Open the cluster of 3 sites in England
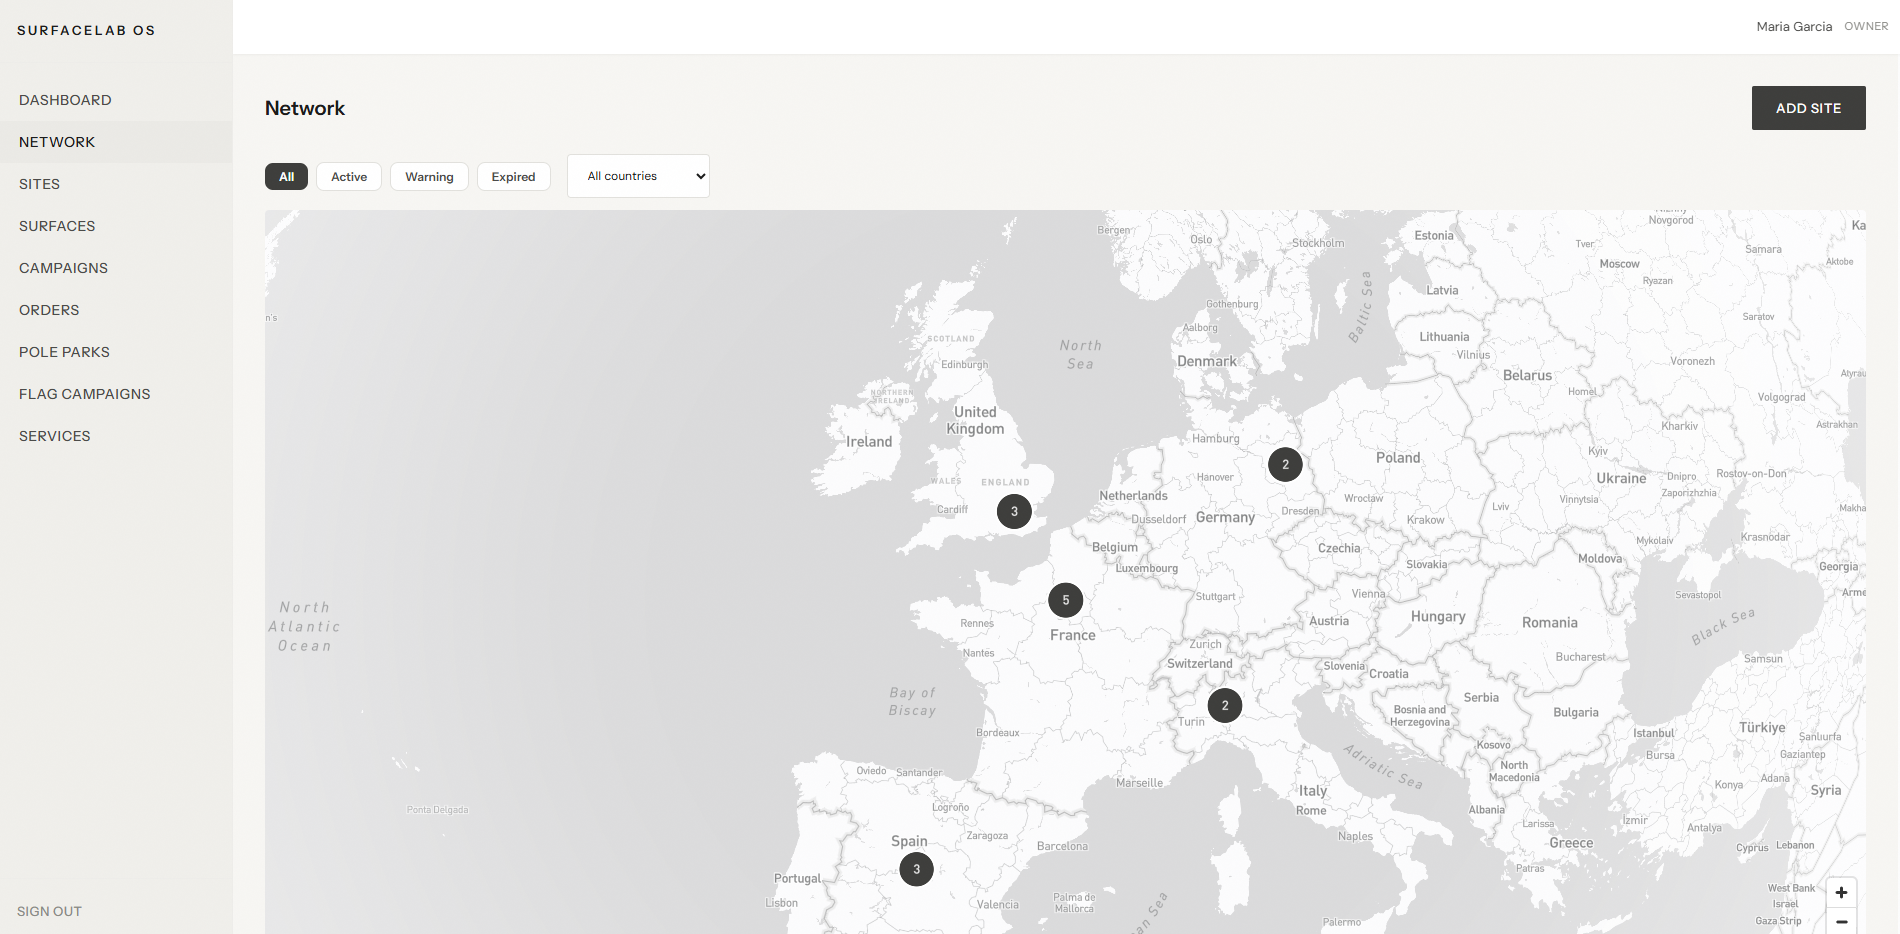The width and height of the screenshot is (1900, 934). coord(1013,511)
